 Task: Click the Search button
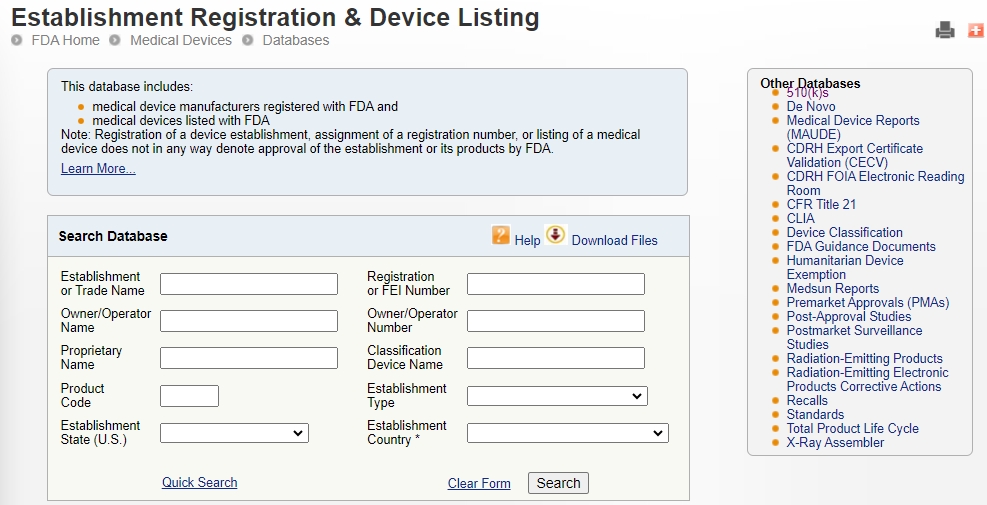click(558, 483)
